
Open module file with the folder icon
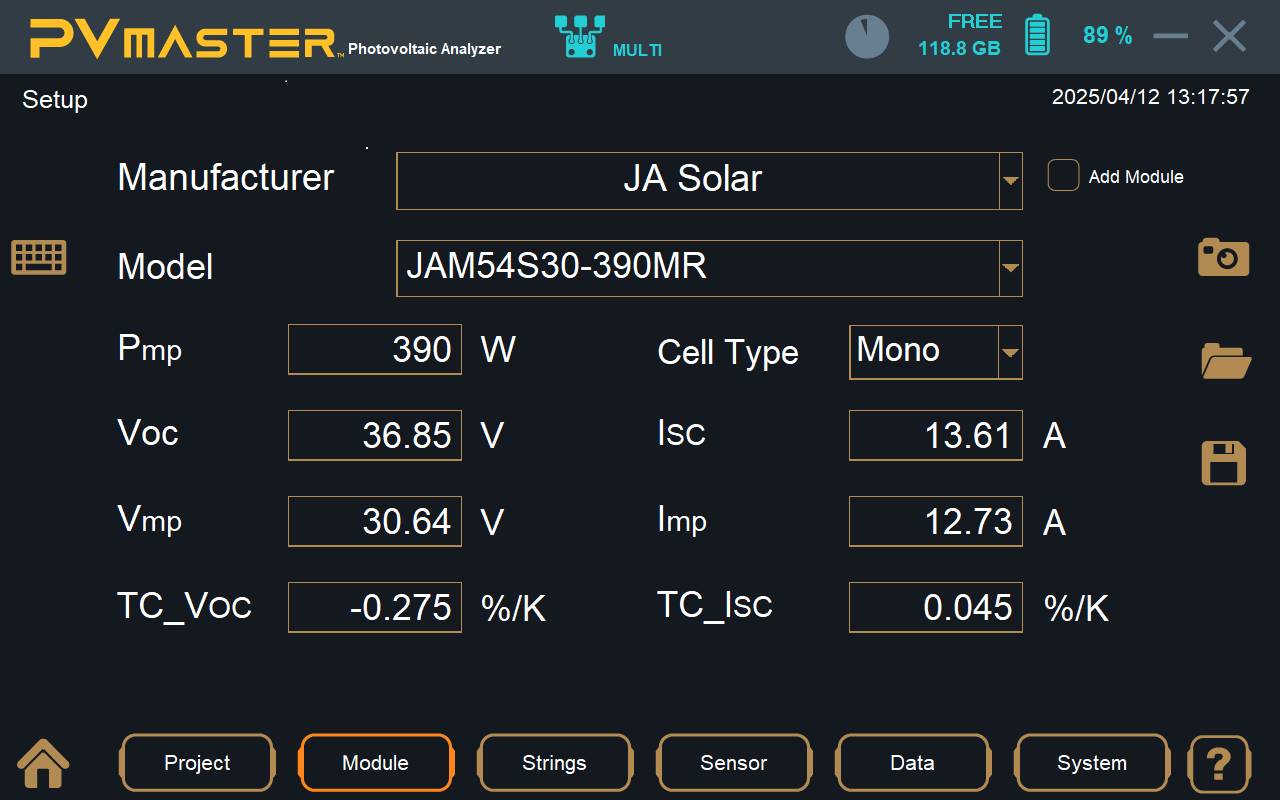click(x=1226, y=361)
